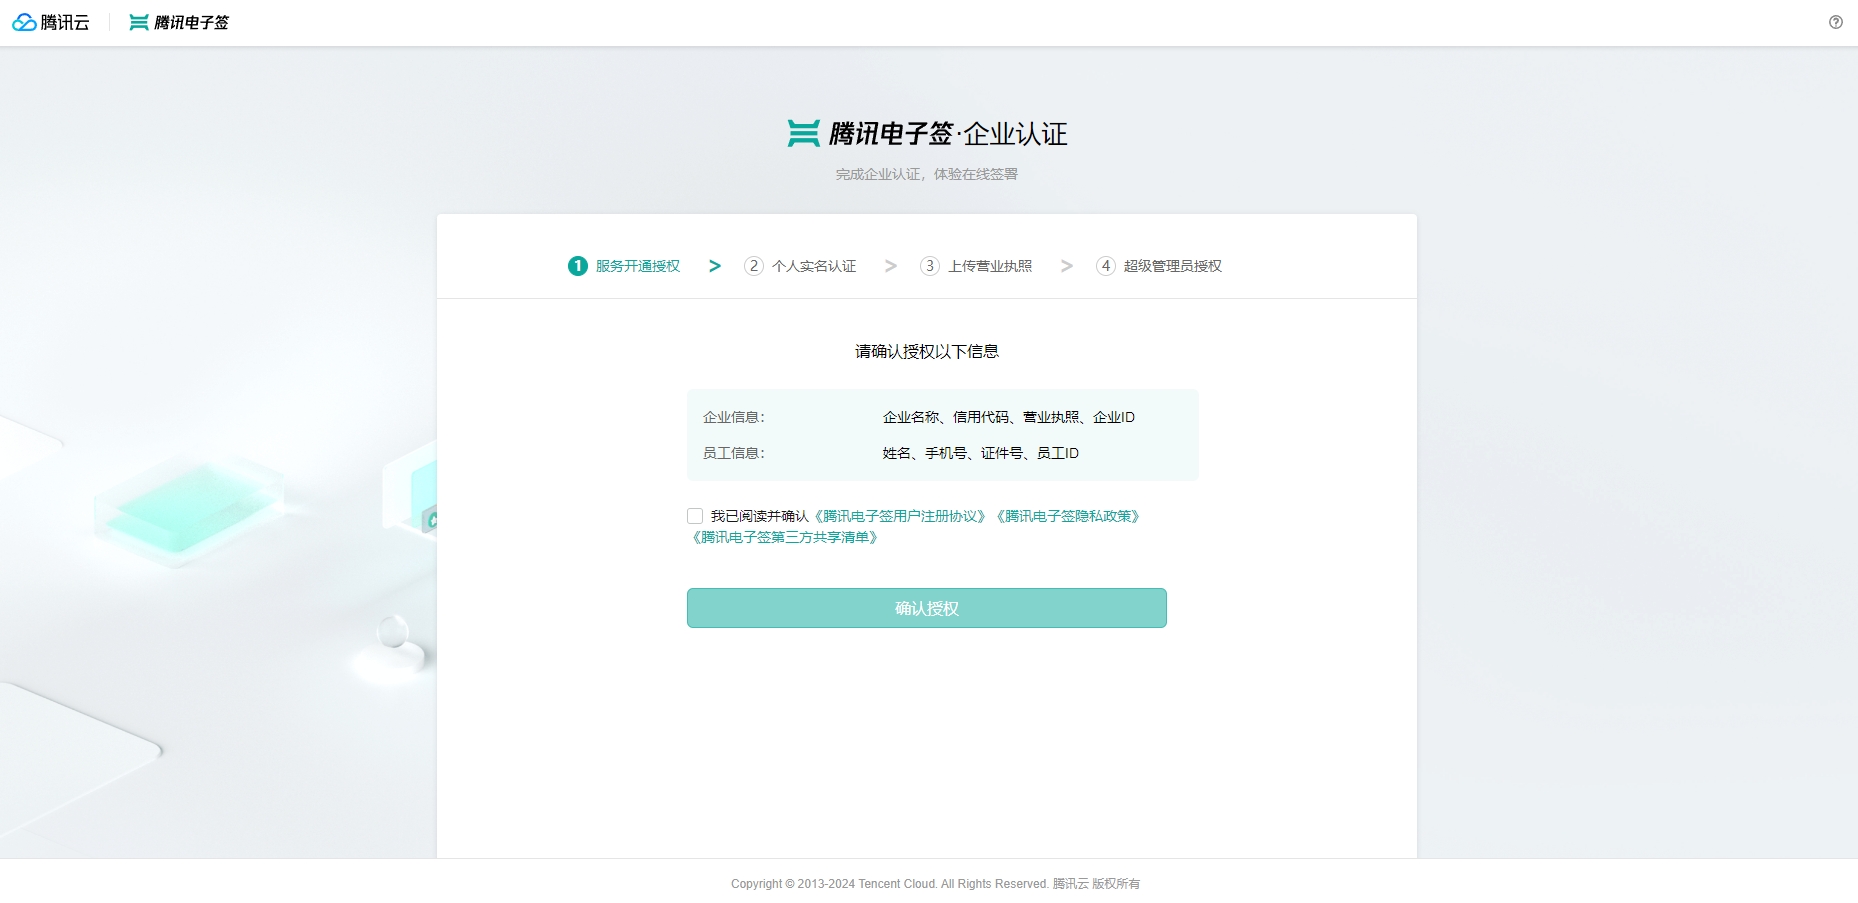Click the 企业信息 label

(734, 417)
